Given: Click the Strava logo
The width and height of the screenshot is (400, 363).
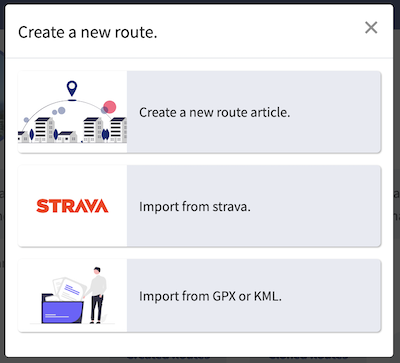Looking at the screenshot, I should tap(72, 206).
